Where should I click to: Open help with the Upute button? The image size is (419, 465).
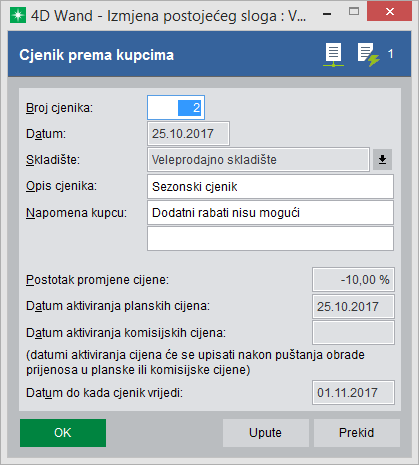[266, 433]
